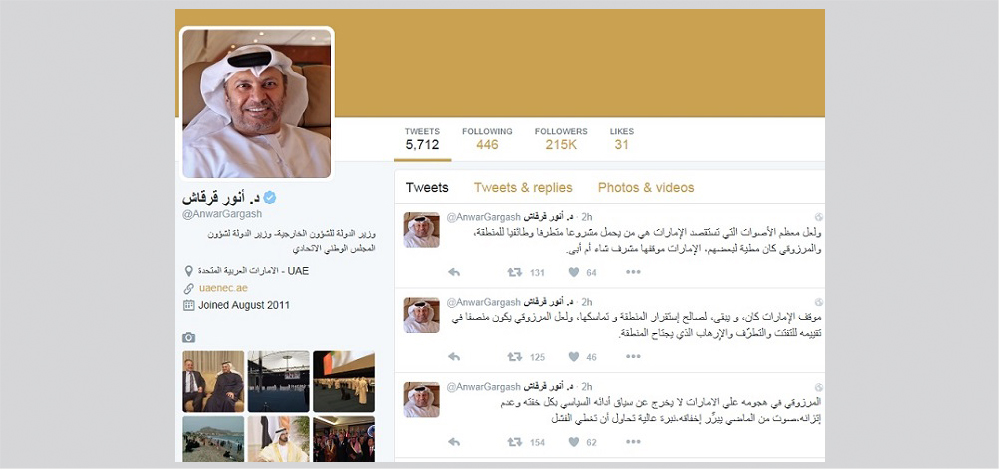This screenshot has width=1000, height=470.
Task: Open more options on third tweet
Action: (x=633, y=442)
